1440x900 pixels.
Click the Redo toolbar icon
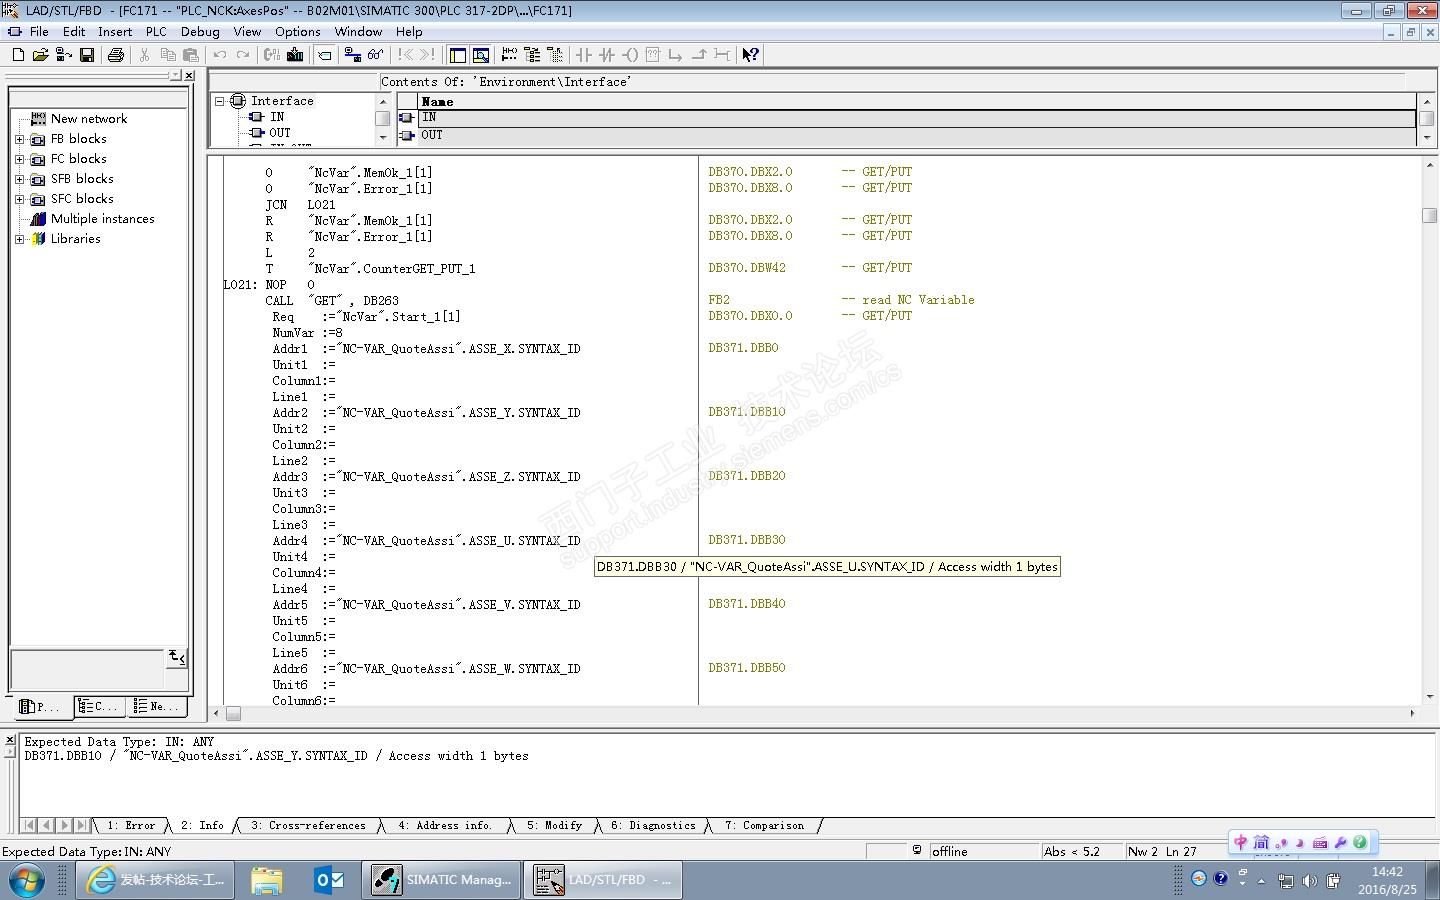[243, 55]
